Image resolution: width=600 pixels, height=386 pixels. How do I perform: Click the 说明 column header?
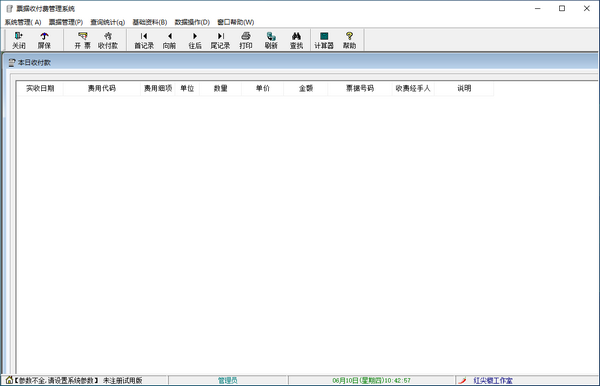tap(464, 88)
